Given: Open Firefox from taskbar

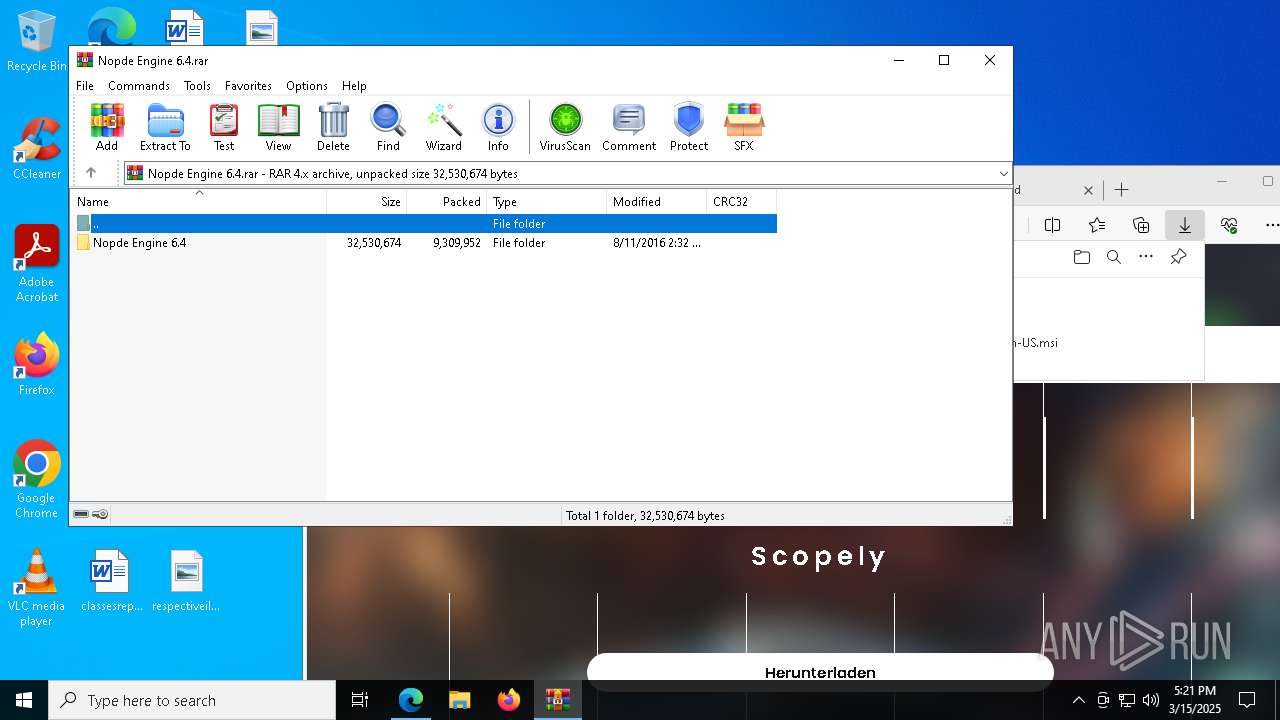Looking at the screenshot, I should coord(508,700).
